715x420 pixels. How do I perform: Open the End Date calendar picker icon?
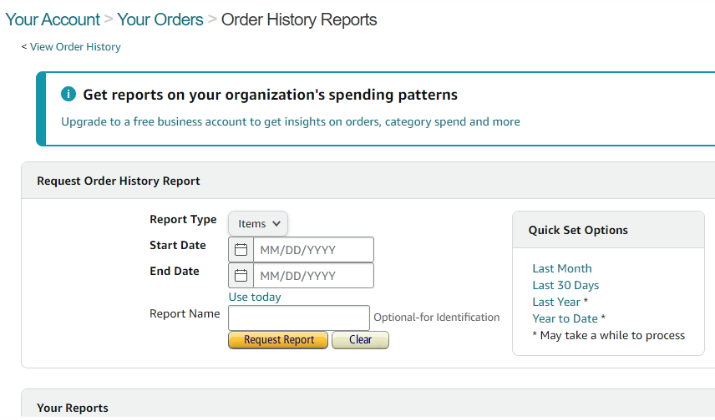tap(241, 275)
